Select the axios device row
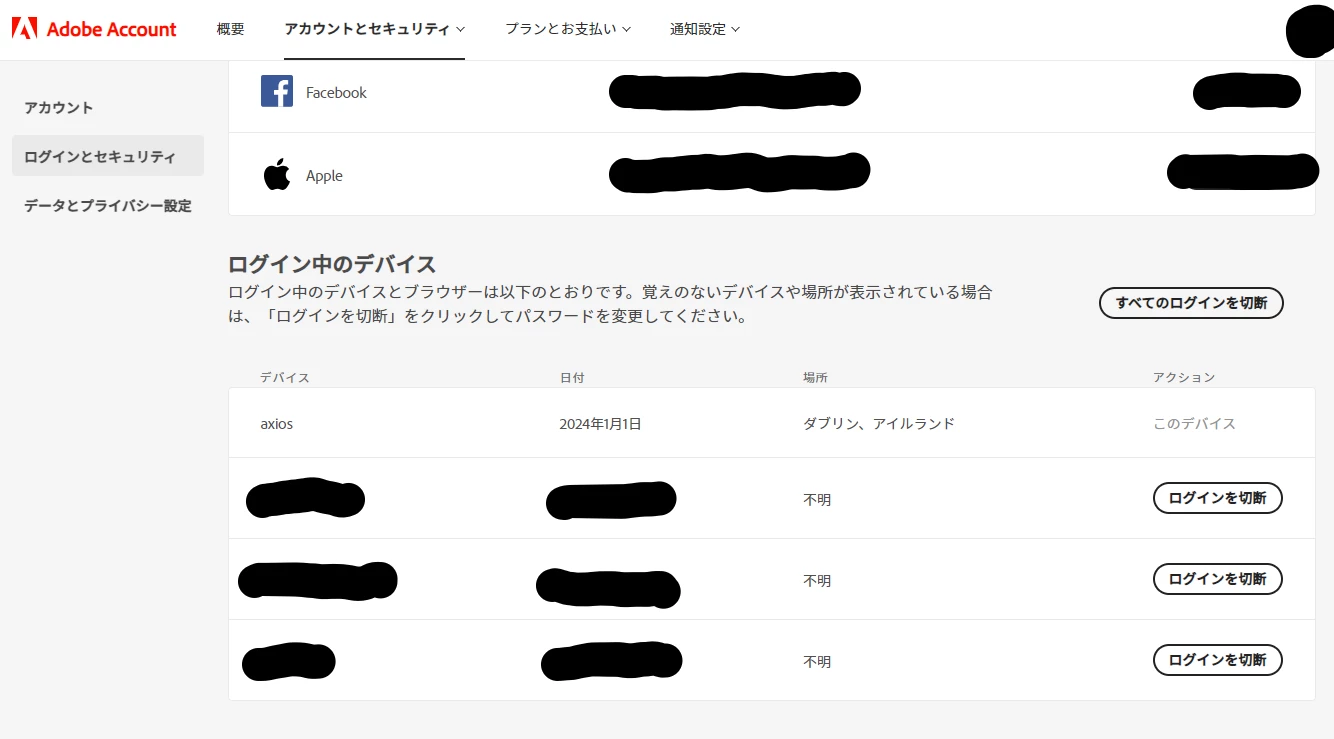Viewport: 1334px width, 739px height. point(772,423)
